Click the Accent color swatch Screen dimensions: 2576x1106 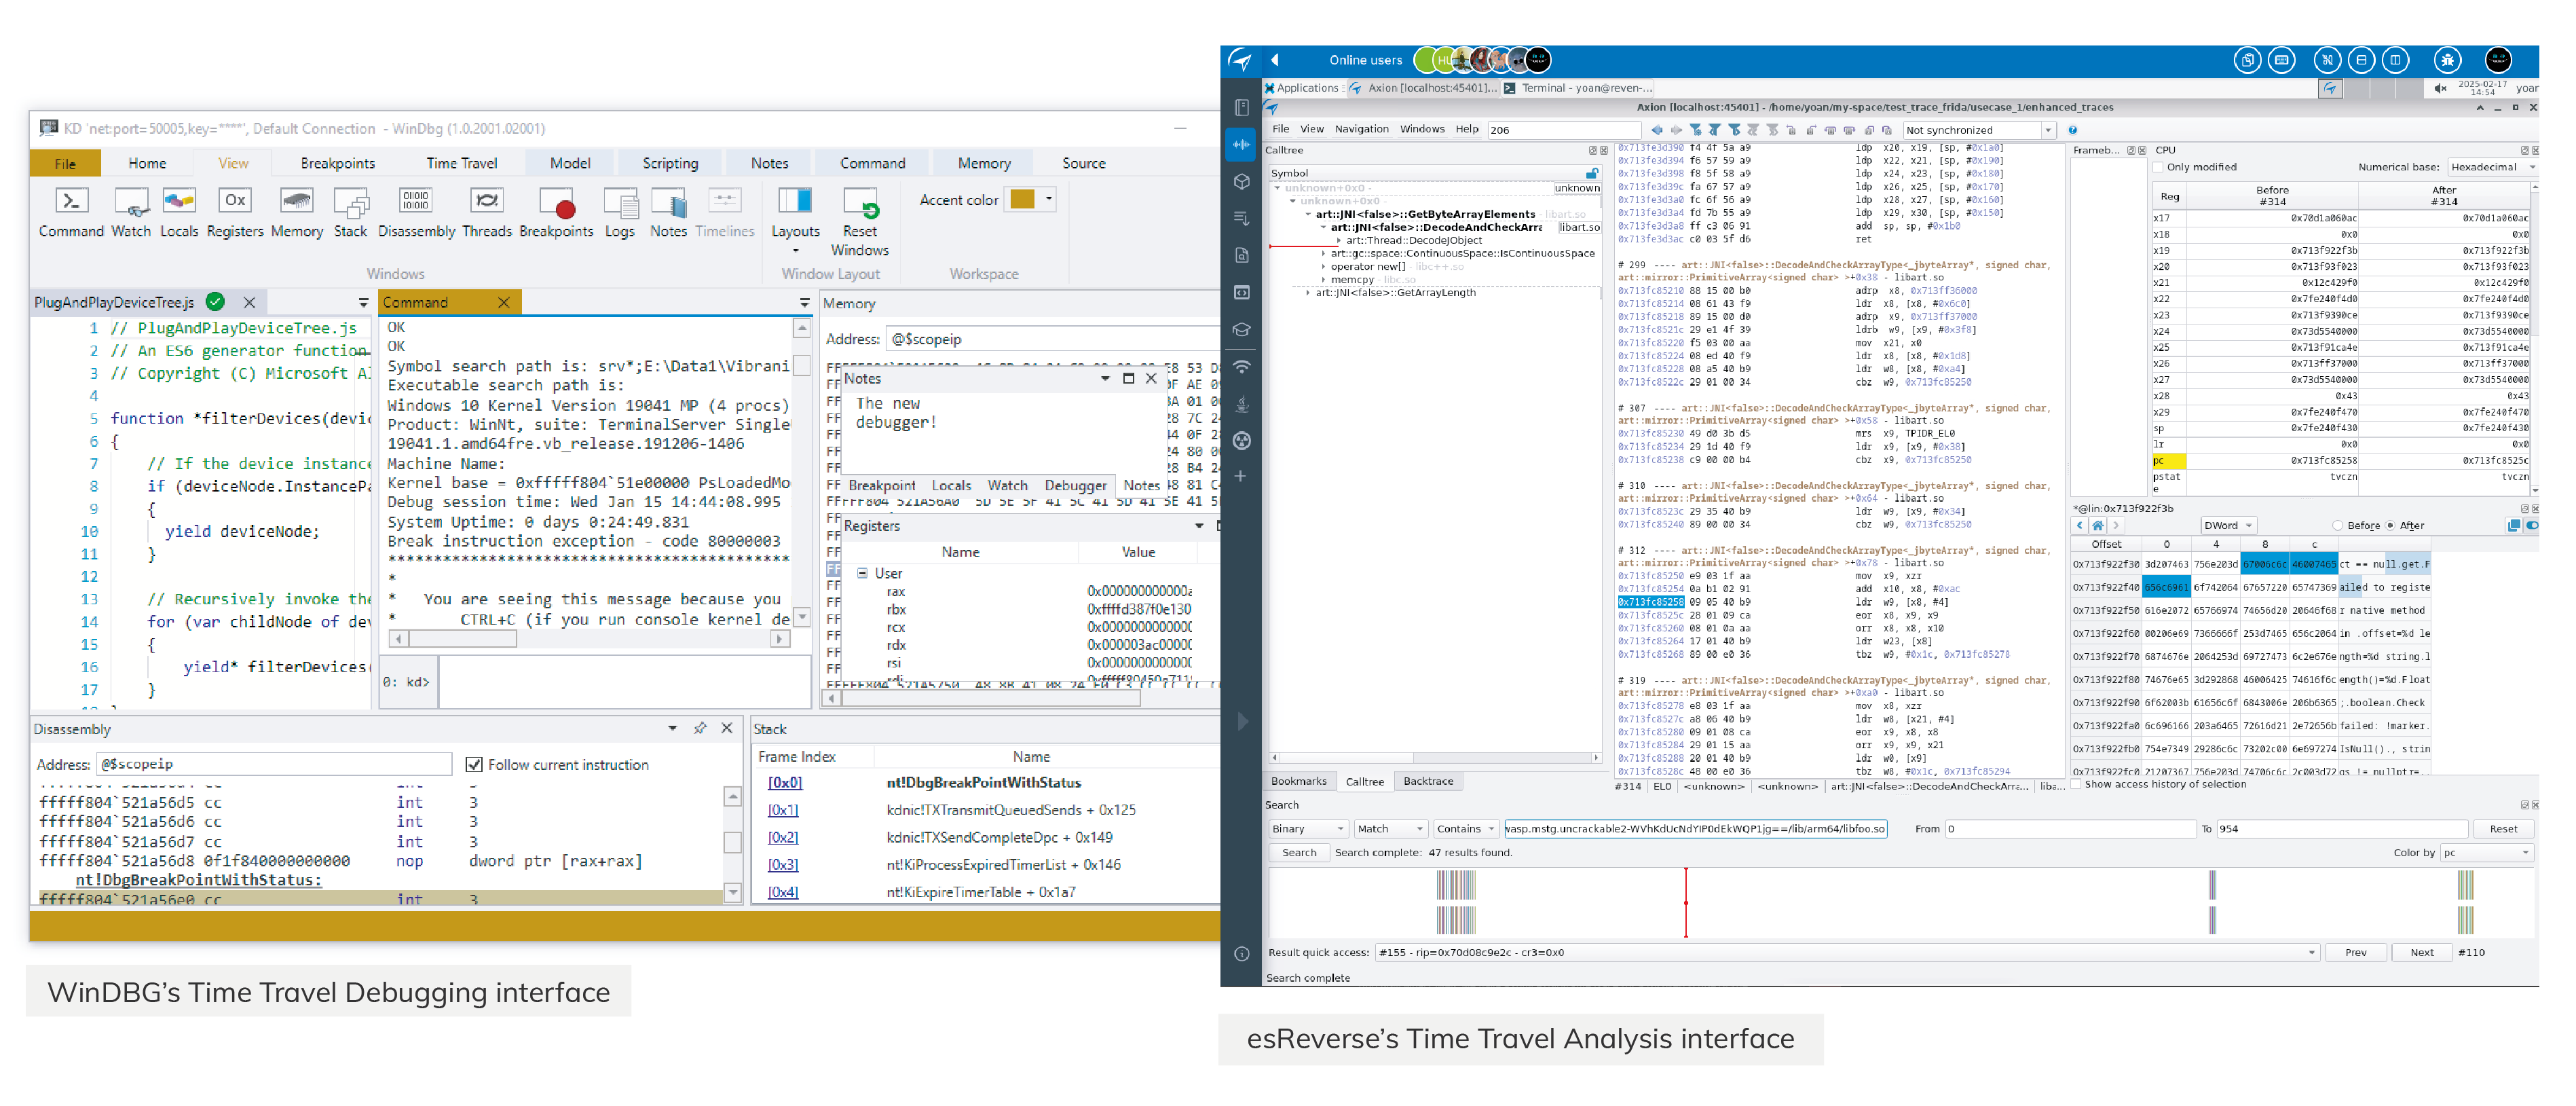pyautogui.click(x=1022, y=199)
